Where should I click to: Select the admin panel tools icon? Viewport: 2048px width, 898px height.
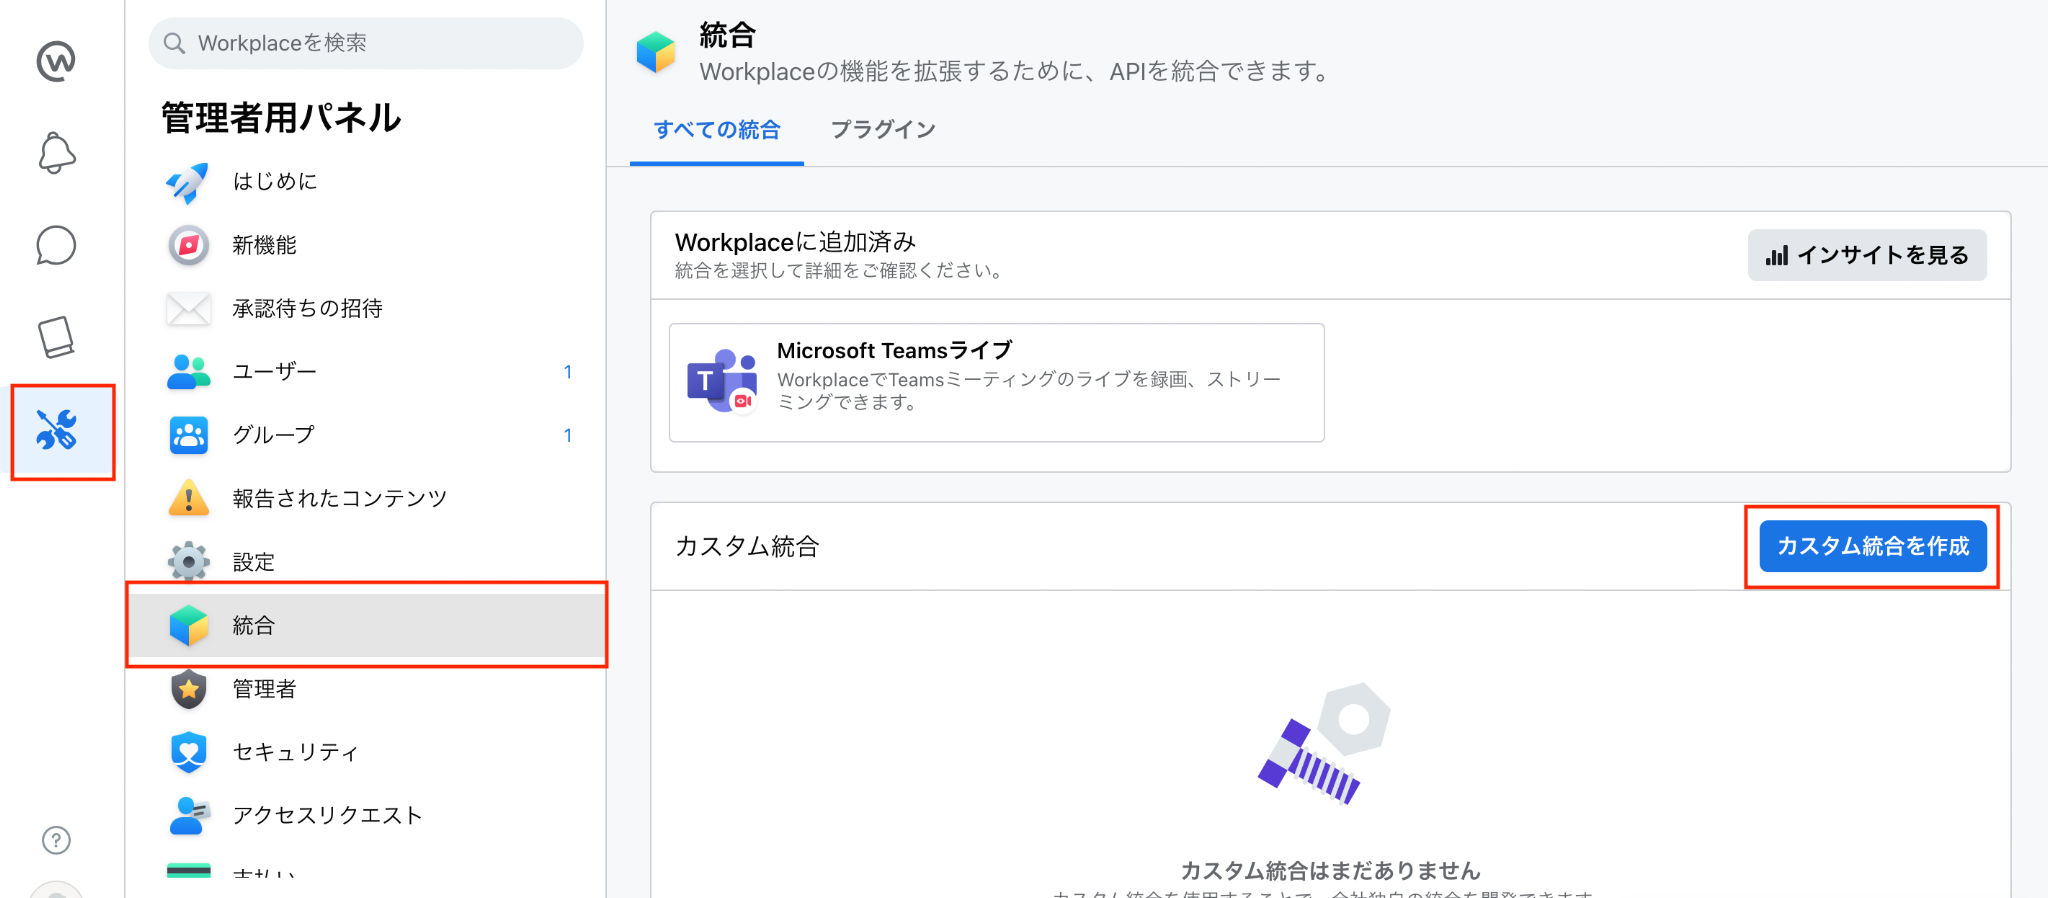pyautogui.click(x=57, y=430)
